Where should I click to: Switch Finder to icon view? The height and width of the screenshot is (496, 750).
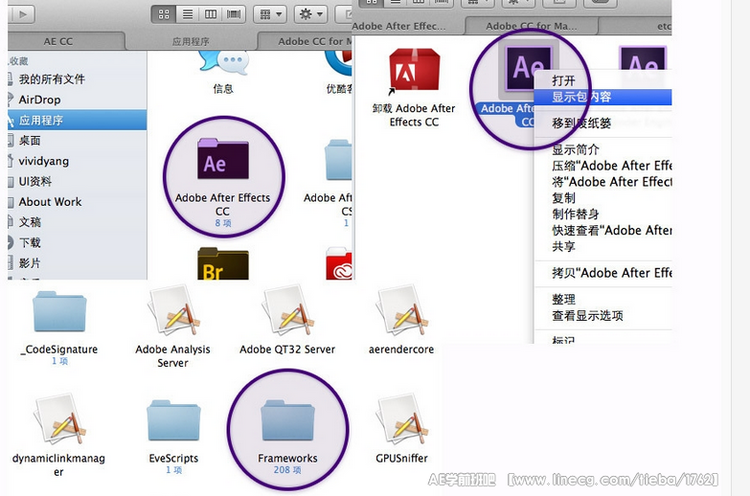164,14
